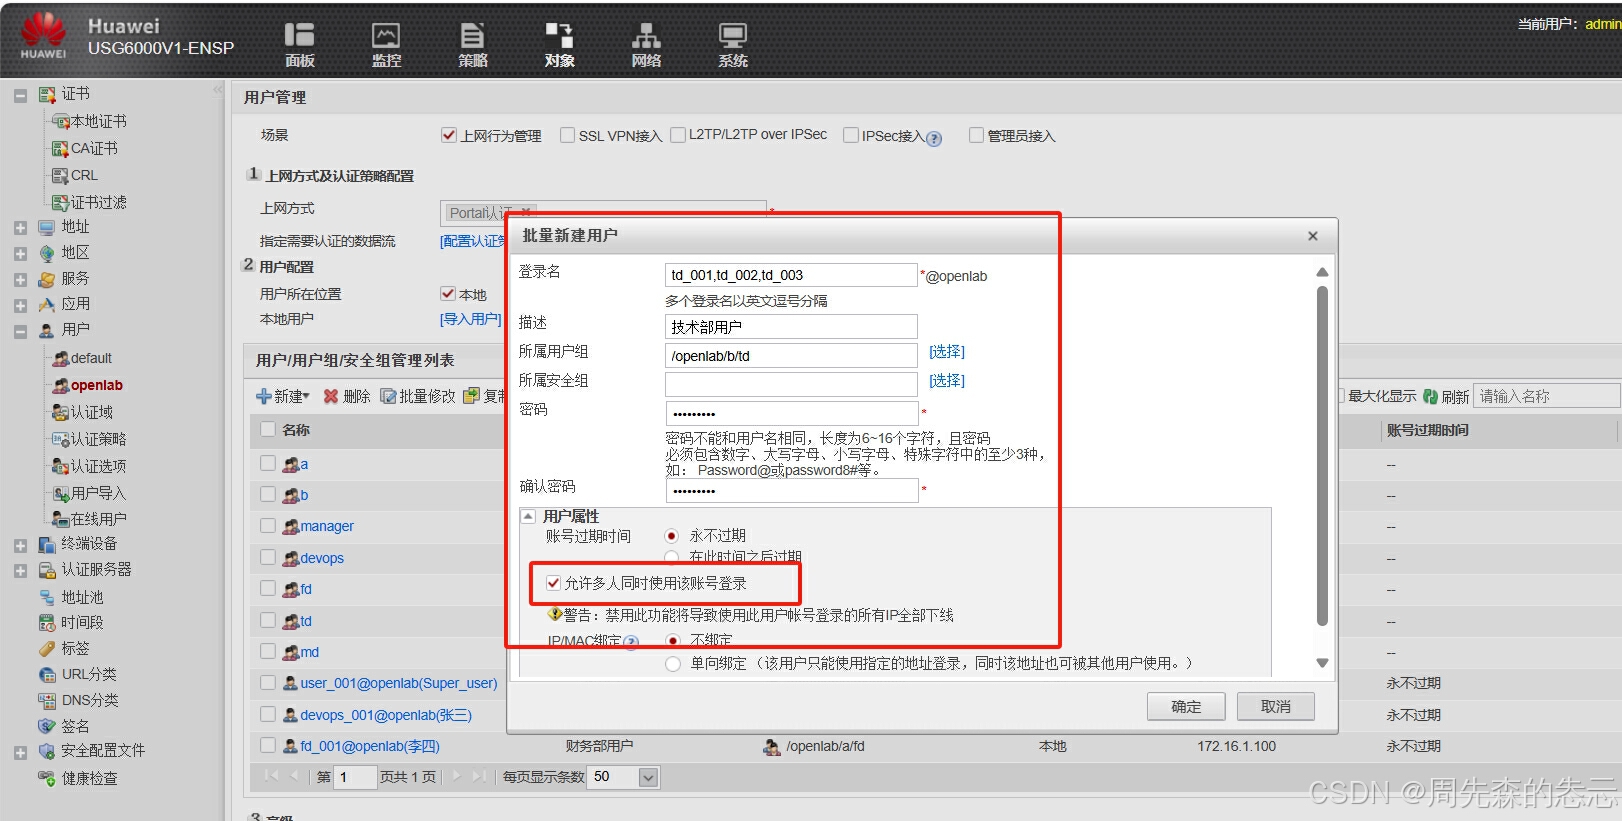Screen dimensions: 1622x821
Task: Click the 登录名 input field
Action: click(x=791, y=275)
